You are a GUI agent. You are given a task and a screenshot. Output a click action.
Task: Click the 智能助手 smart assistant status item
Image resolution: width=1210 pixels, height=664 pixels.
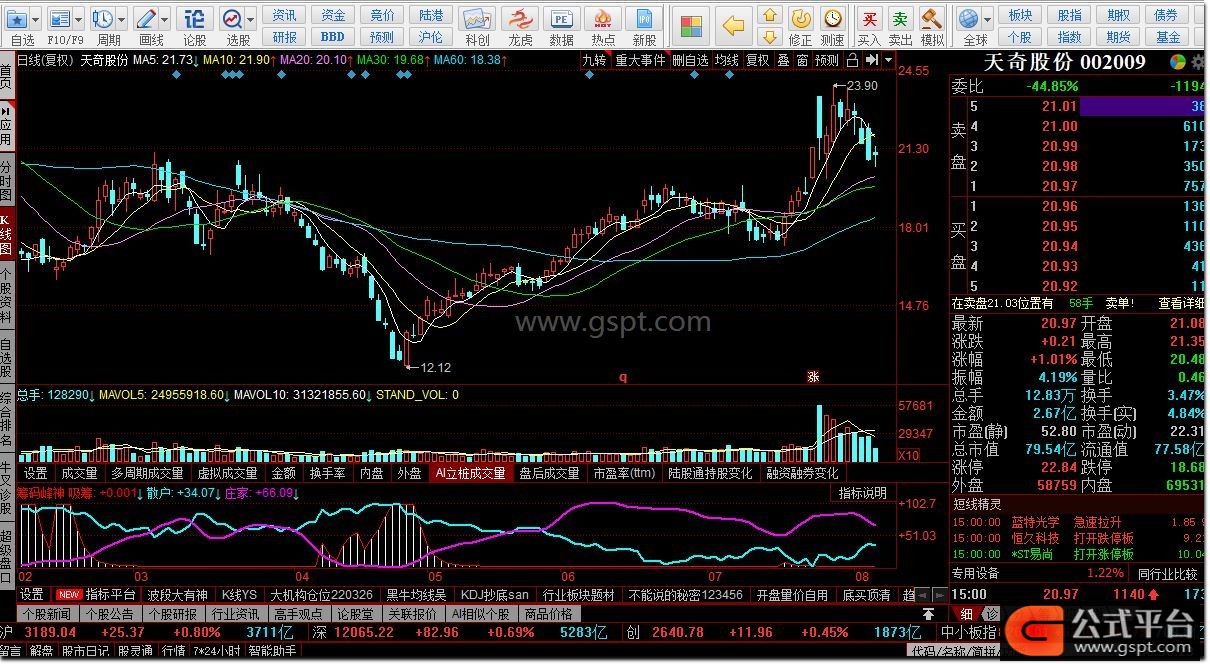pos(272,651)
